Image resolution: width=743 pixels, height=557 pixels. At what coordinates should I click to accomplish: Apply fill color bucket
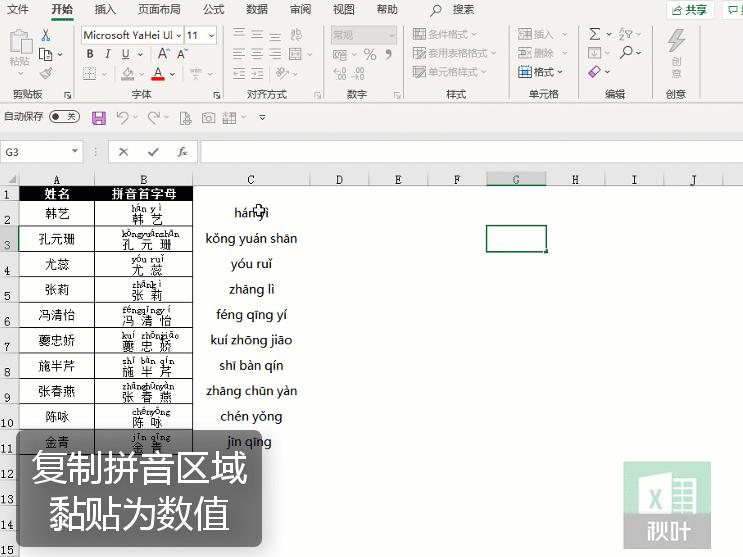(127, 73)
